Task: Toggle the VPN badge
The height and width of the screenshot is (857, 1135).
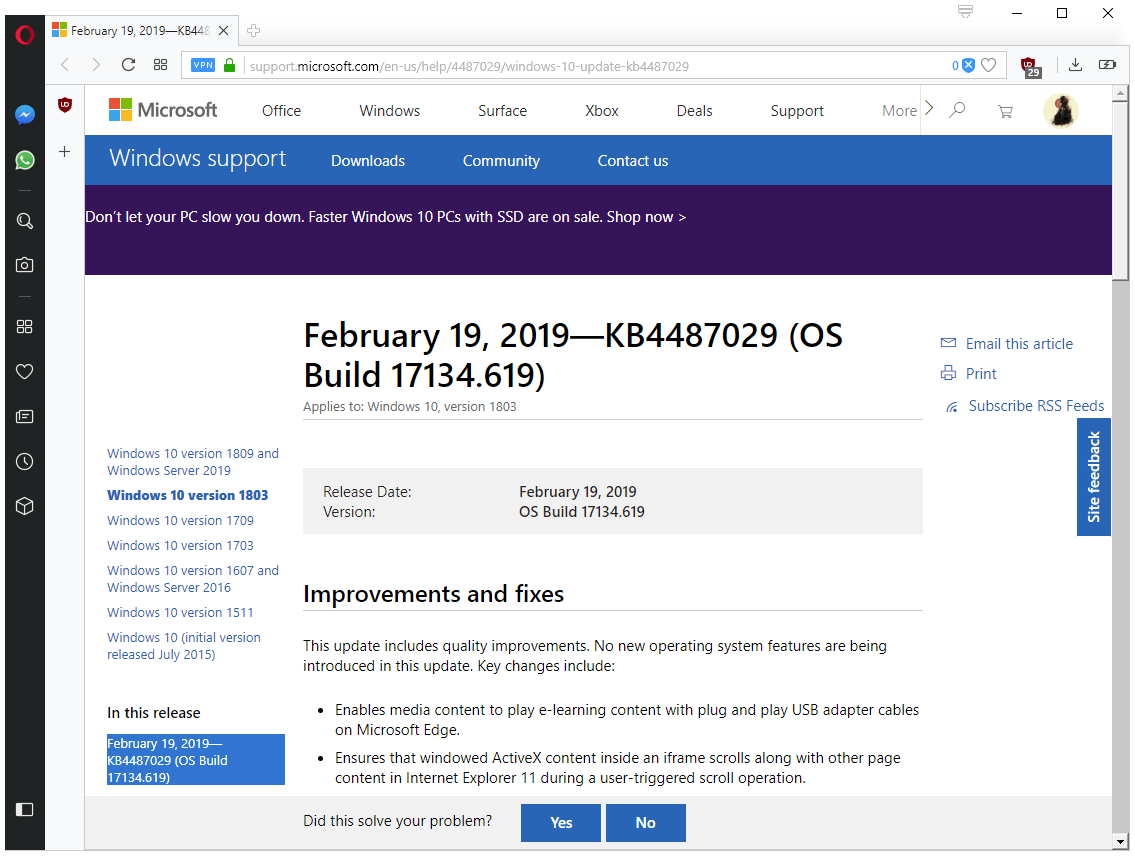Action: point(203,64)
